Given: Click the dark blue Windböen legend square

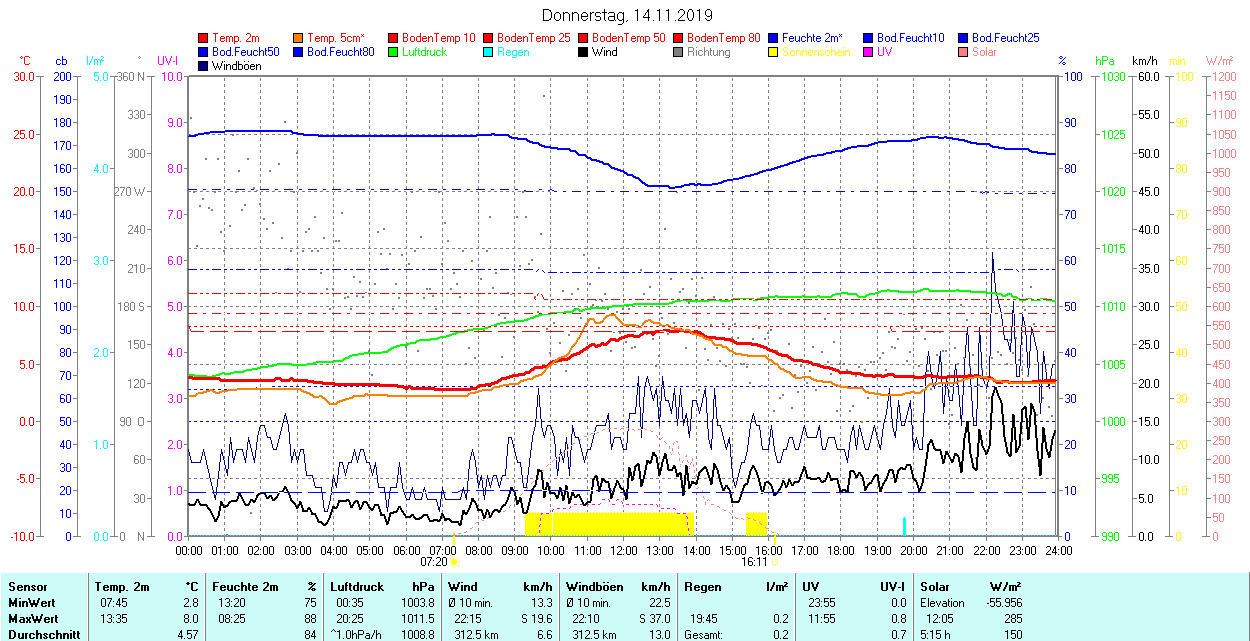Looking at the screenshot, I should click(x=204, y=66).
